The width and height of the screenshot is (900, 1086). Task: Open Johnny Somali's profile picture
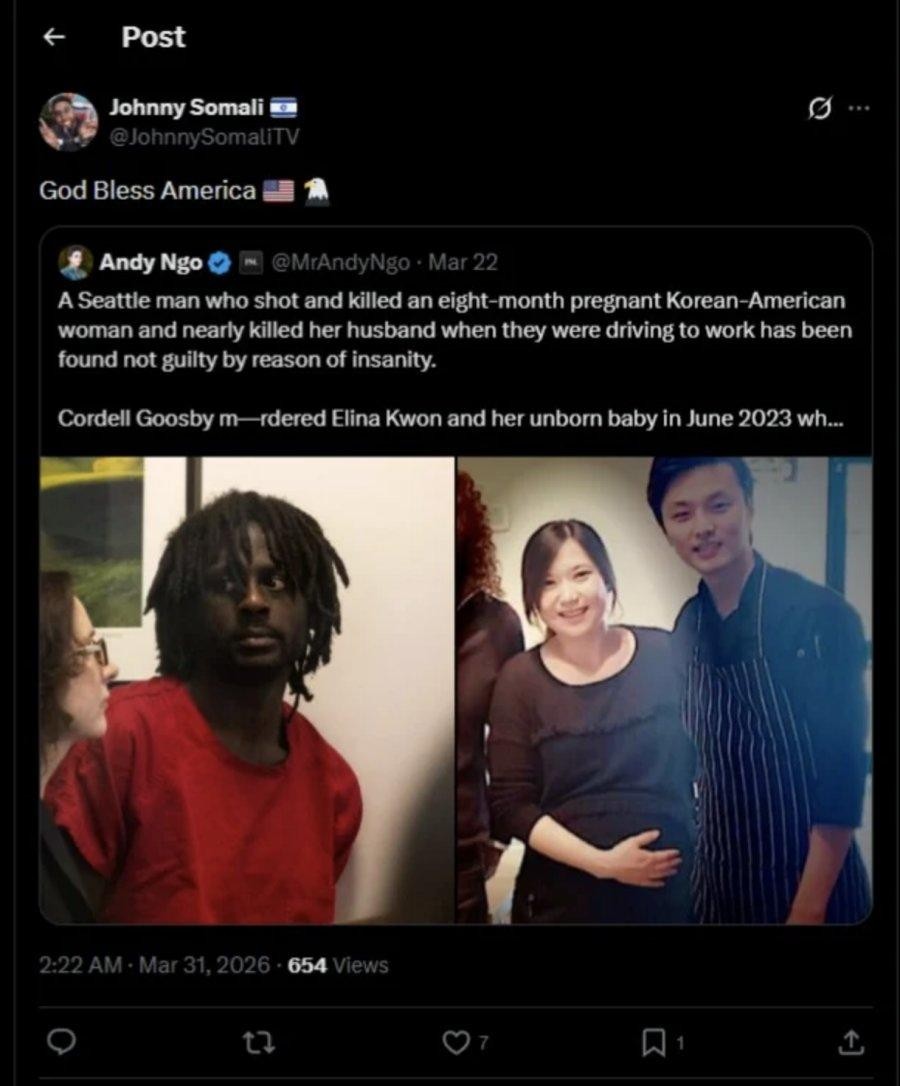pyautogui.click(x=68, y=122)
